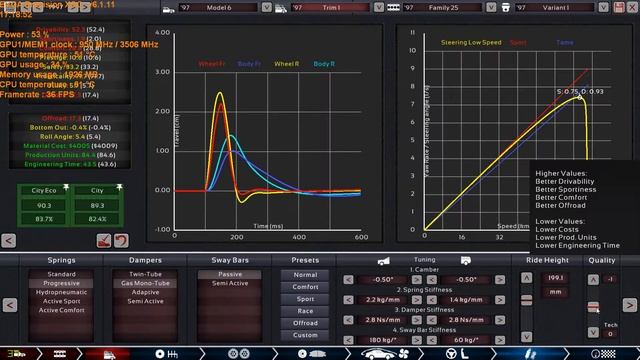Apply the Offroad preset
The width and height of the screenshot is (640, 360).
coord(305,323)
